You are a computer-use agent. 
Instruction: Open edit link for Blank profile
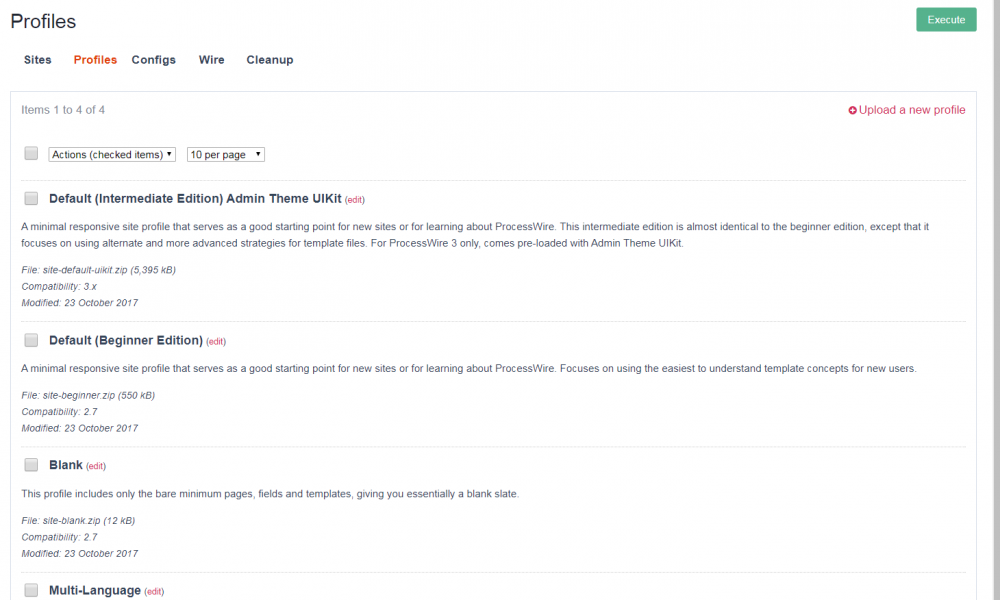pos(96,466)
